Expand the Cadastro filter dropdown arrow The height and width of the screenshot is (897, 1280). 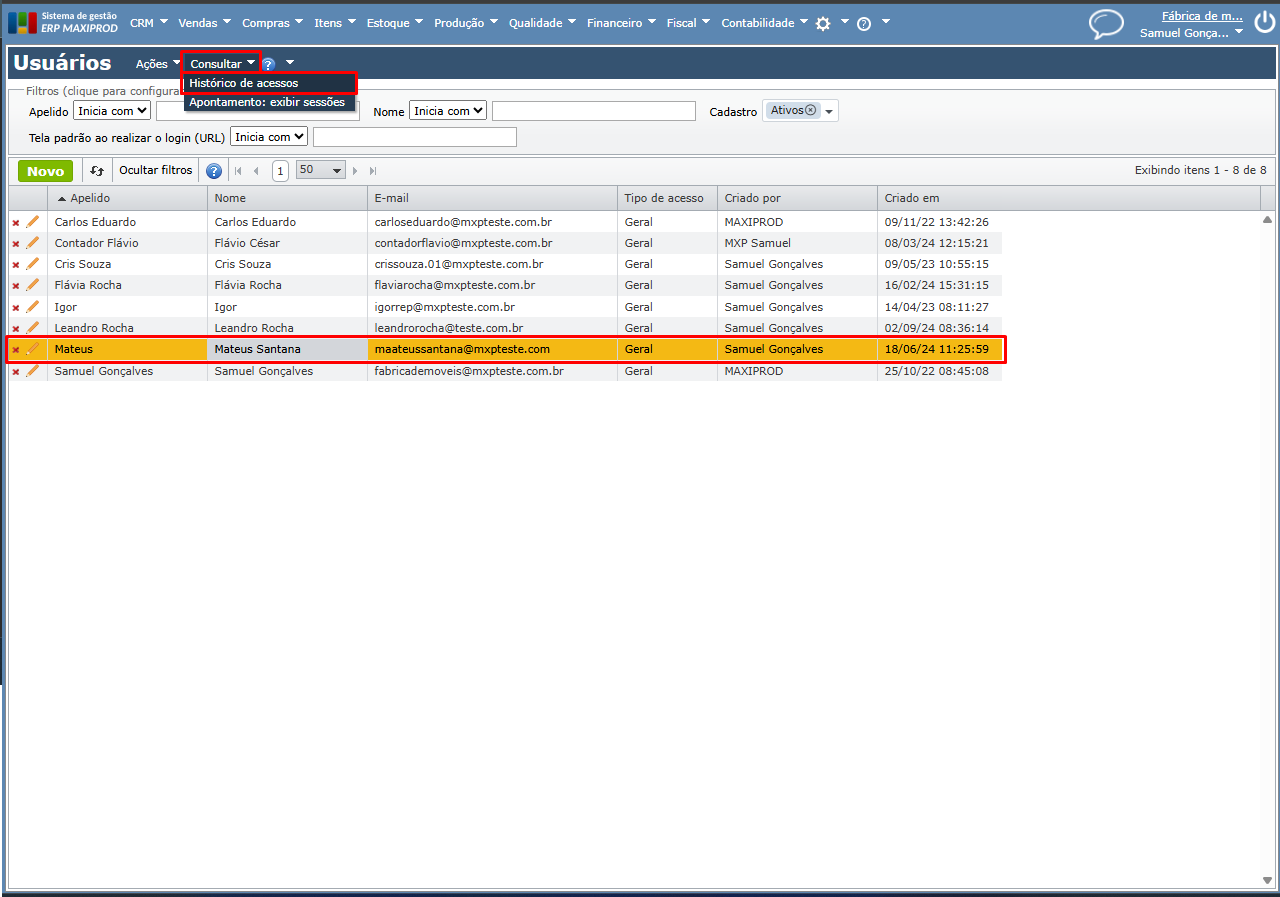click(829, 112)
